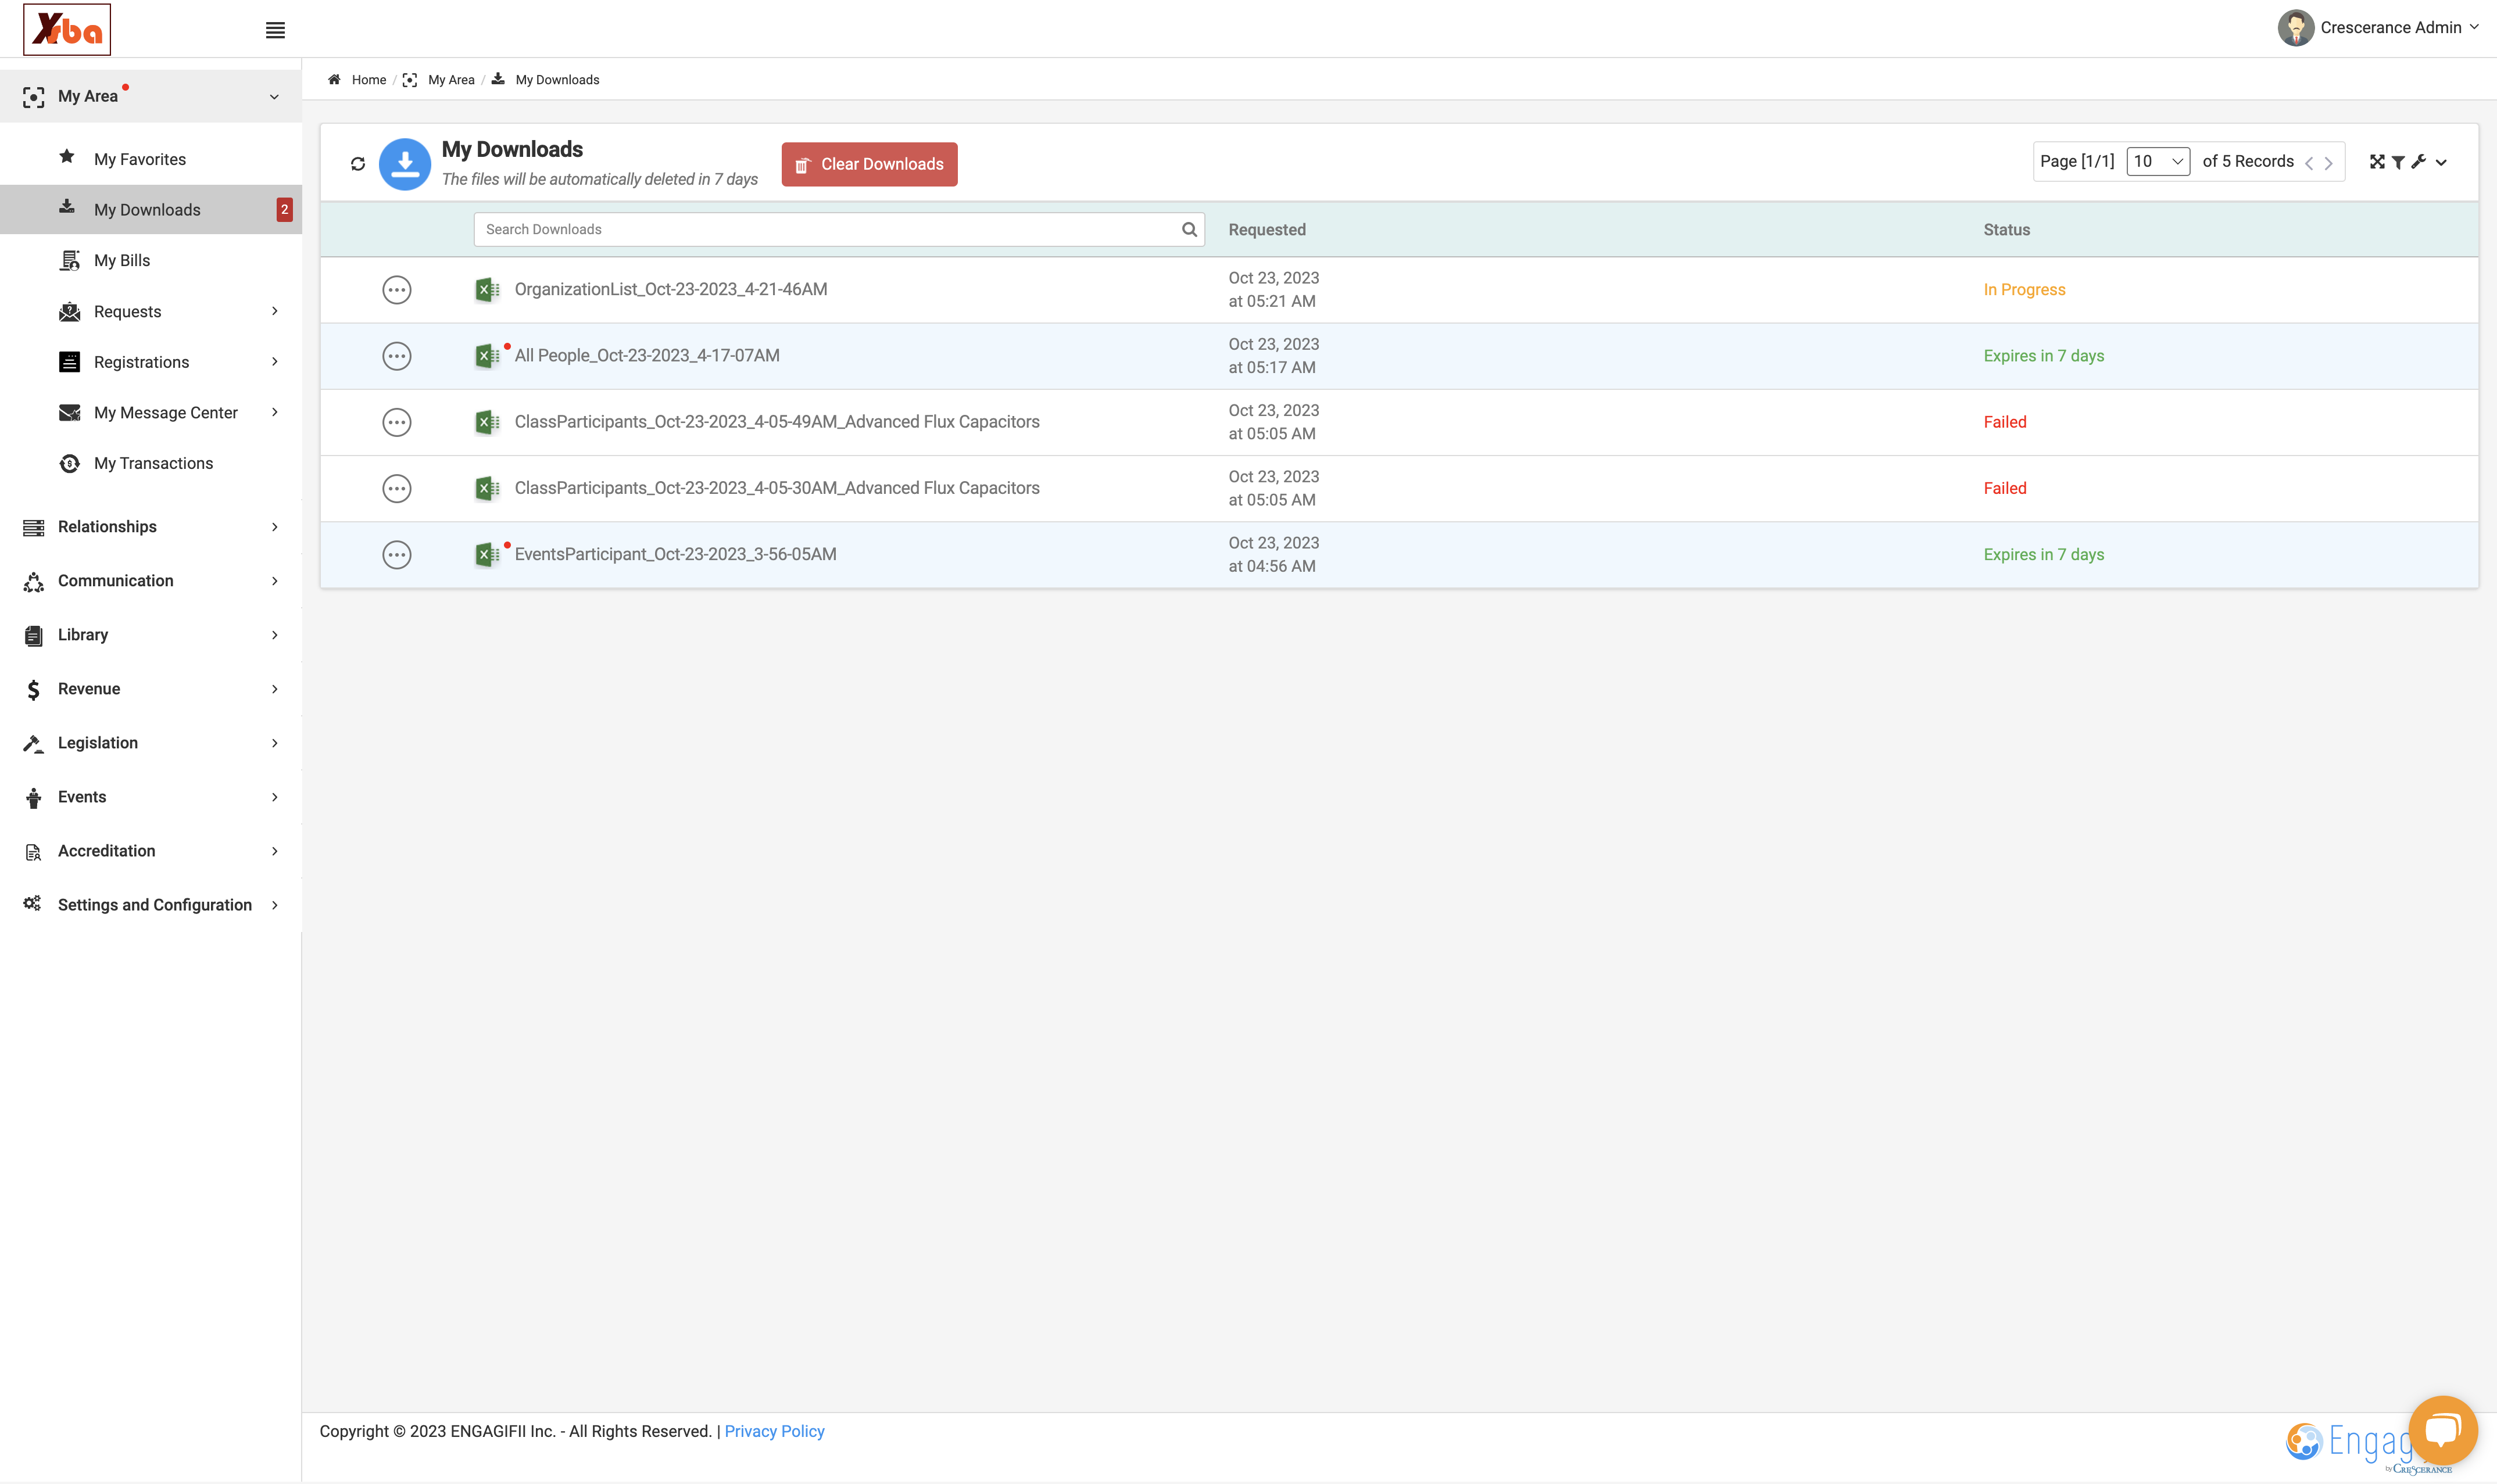Screen dimensions: 2497x1484
Task: Expand Settings and Configuration section
Action: tap(151, 905)
